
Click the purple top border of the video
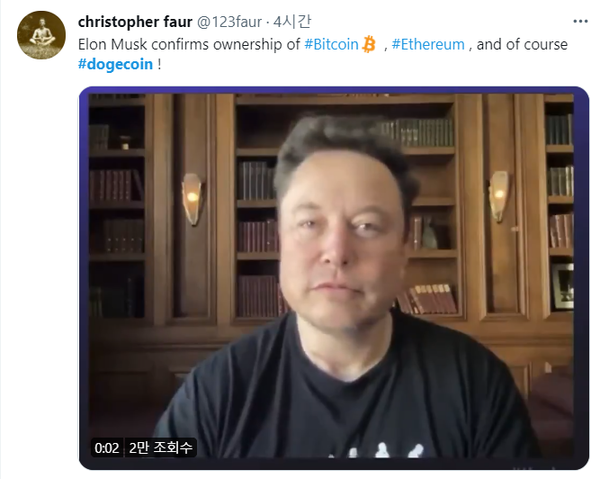click(x=334, y=90)
